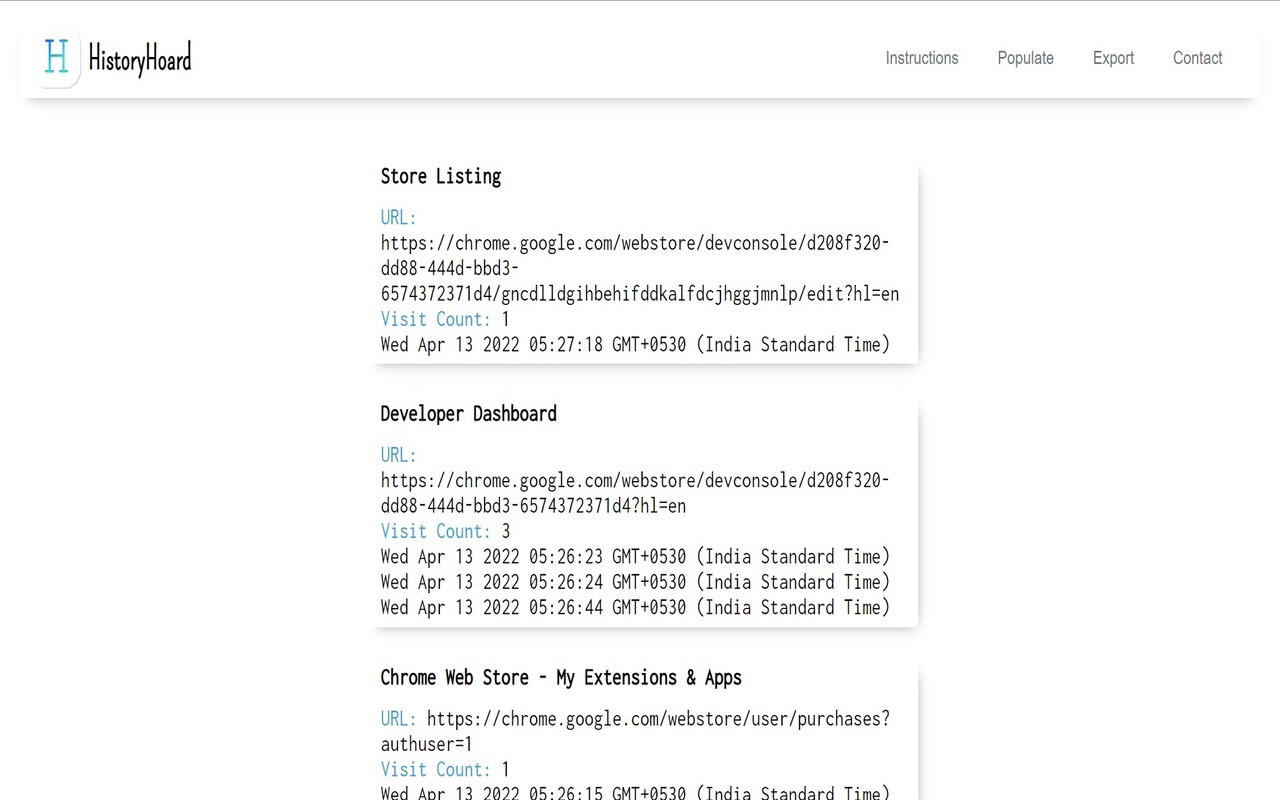The width and height of the screenshot is (1280, 800).
Task: Select the 05:26:44 visit timestamp
Action: pos(635,608)
